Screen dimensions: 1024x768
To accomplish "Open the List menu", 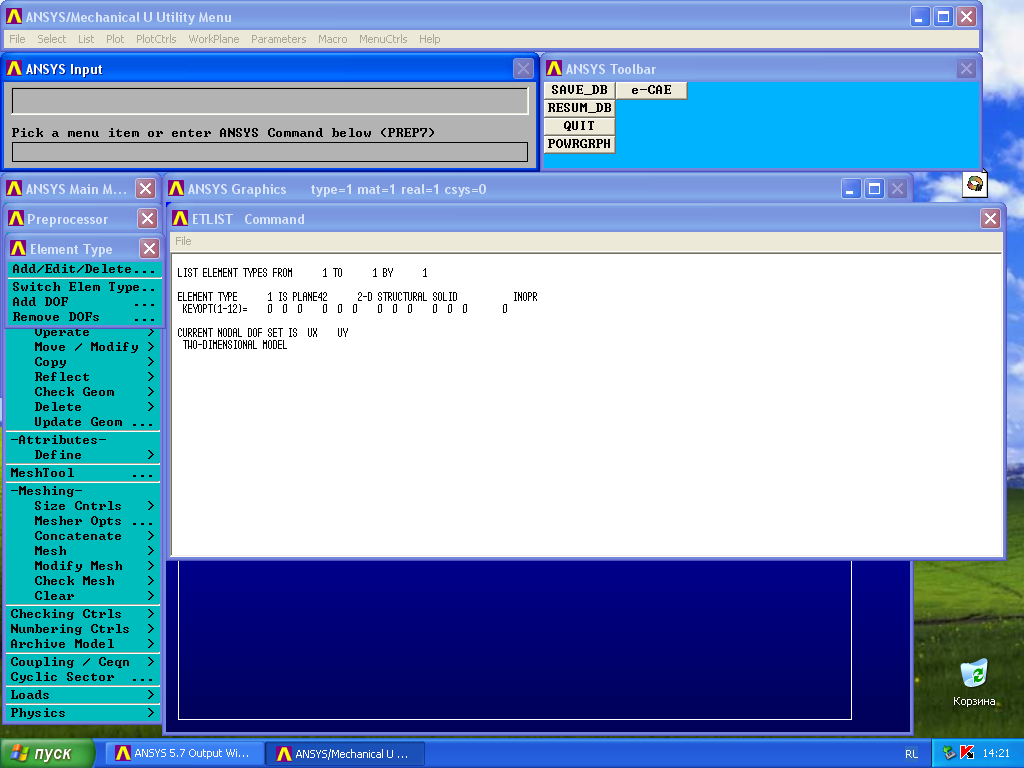I will pos(86,39).
